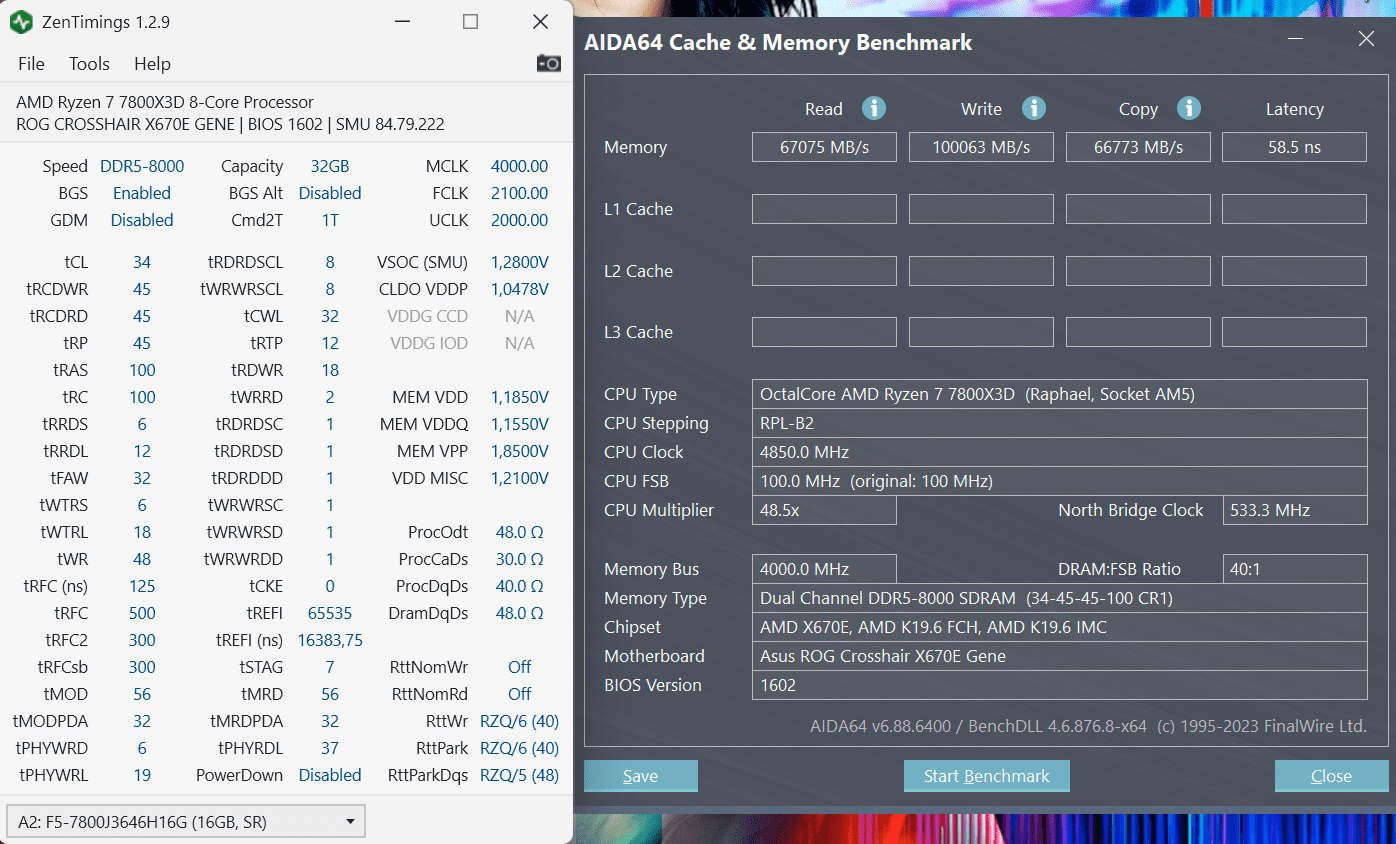Click the Save button in AIDA64
Image resolution: width=1396 pixels, height=844 pixels.
click(x=641, y=776)
